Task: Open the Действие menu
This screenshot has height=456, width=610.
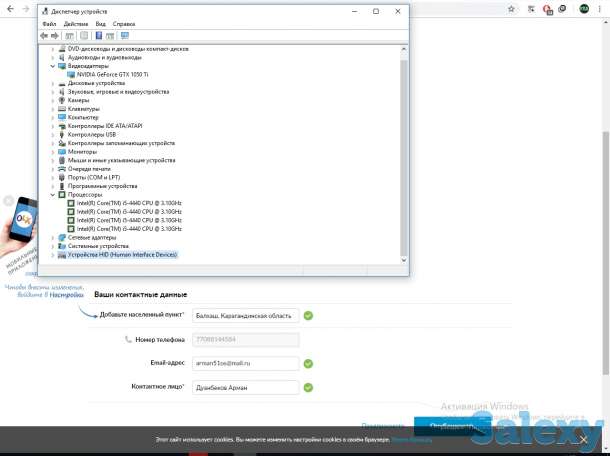Action: click(75, 23)
